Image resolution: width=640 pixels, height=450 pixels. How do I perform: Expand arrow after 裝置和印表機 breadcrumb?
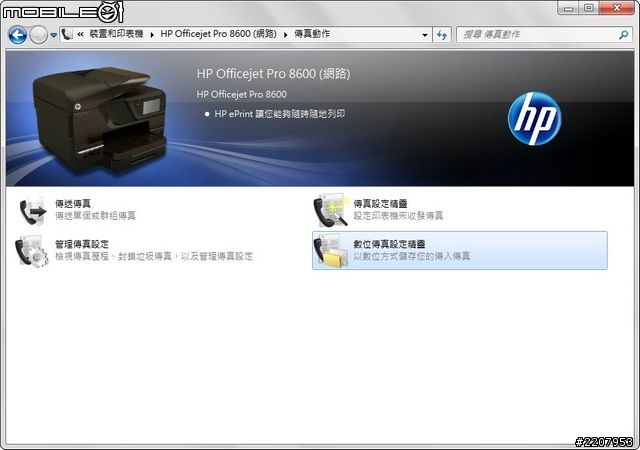click(152, 35)
